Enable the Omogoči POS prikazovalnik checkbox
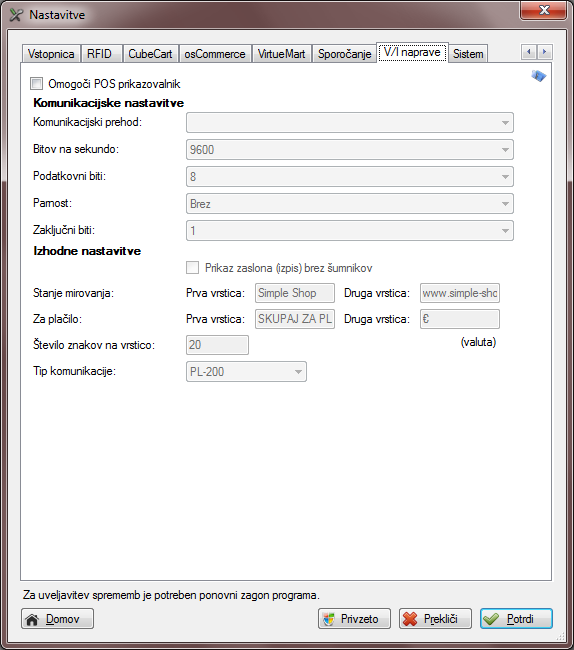574x650 pixels. pos(36,84)
